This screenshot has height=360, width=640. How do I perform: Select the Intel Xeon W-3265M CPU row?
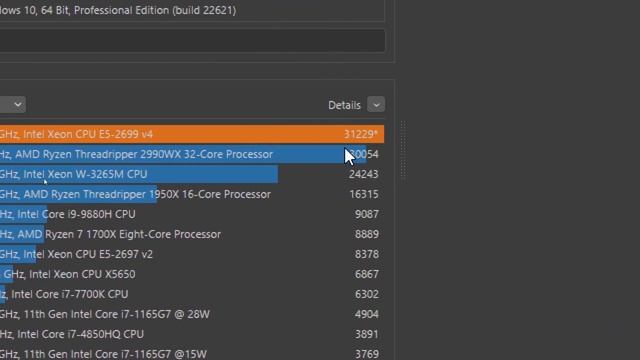tap(192, 174)
